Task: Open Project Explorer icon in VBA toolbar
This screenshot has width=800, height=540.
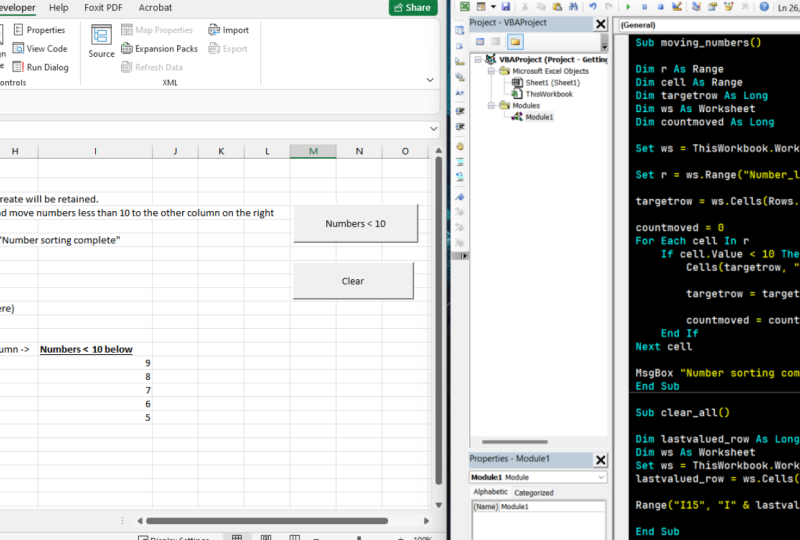Action: click(x=696, y=7)
